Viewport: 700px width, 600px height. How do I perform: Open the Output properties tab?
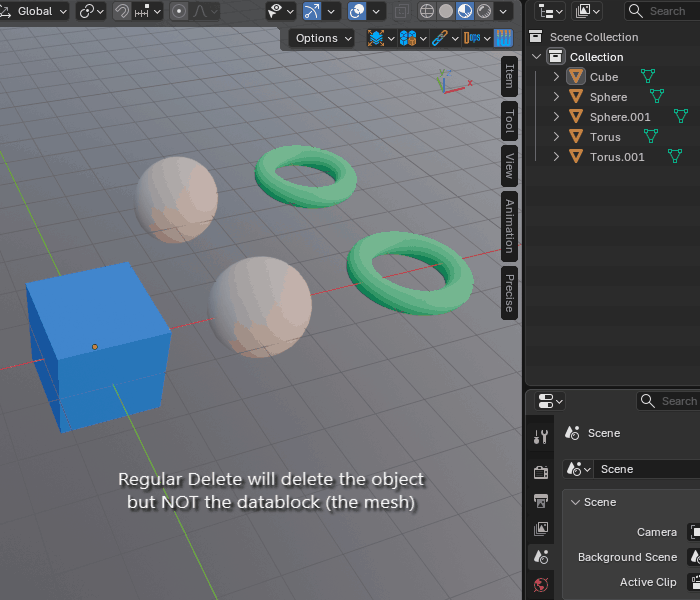(541, 500)
